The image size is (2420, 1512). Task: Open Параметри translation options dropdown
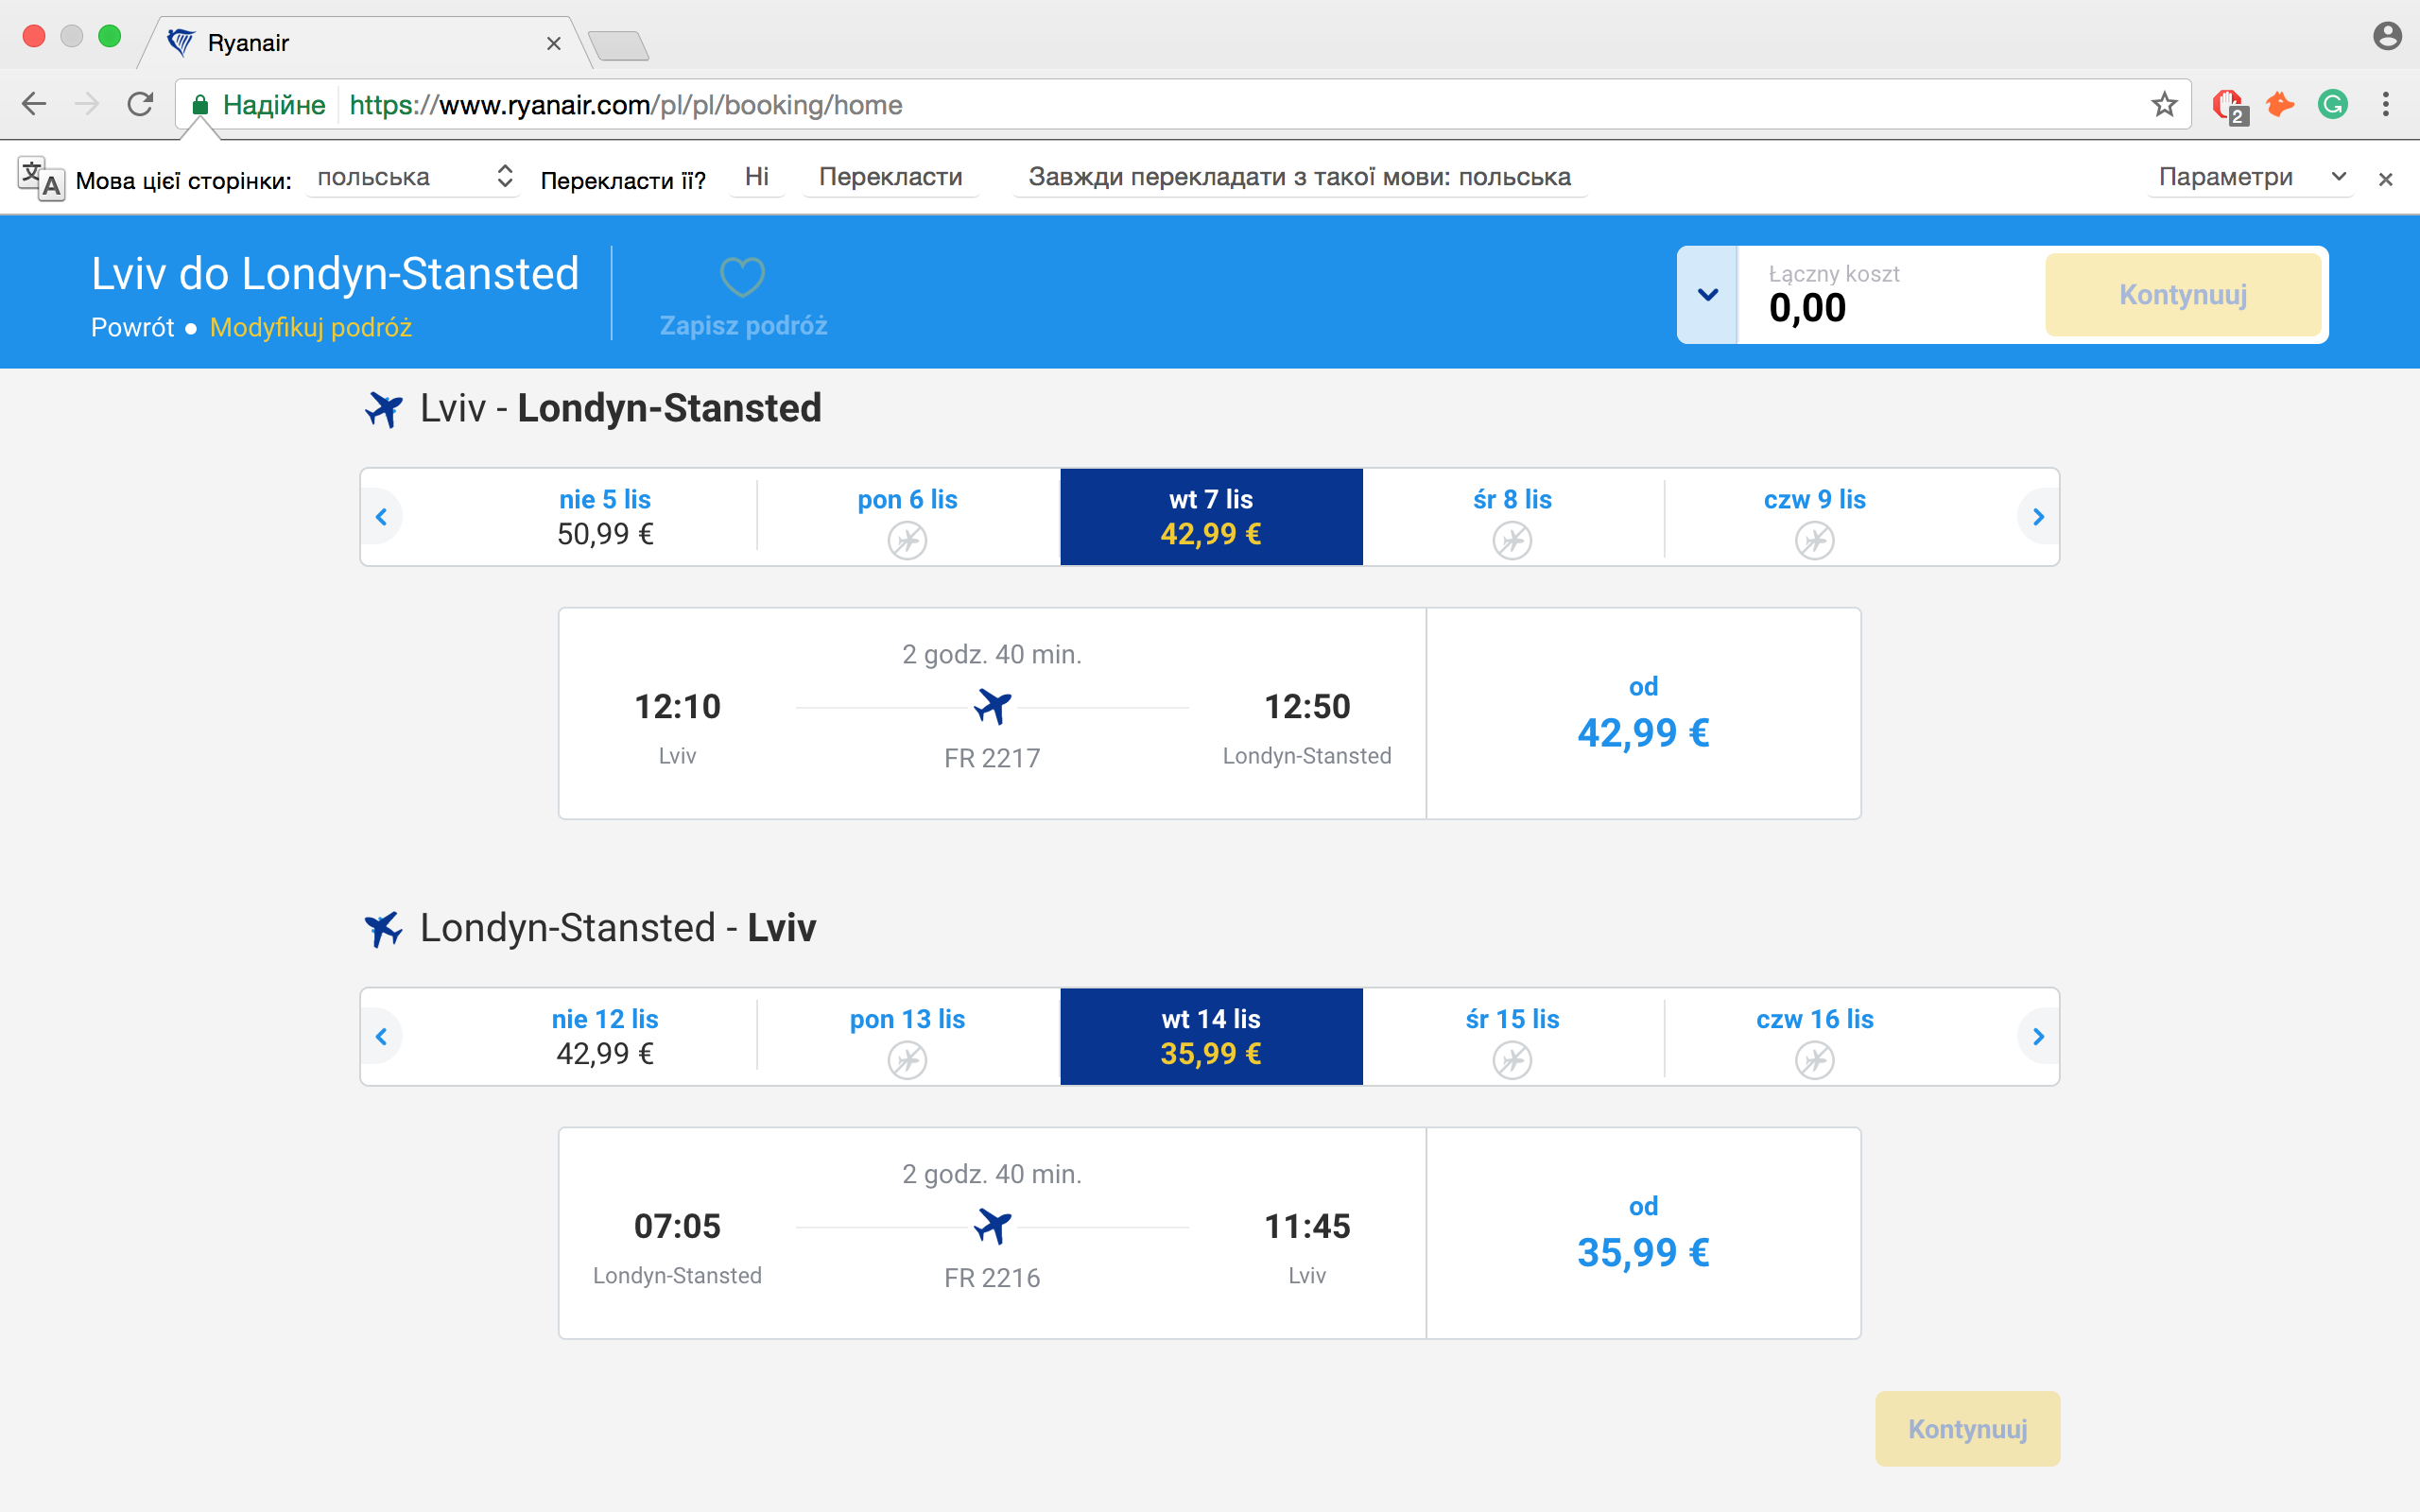pyautogui.click(x=2250, y=178)
